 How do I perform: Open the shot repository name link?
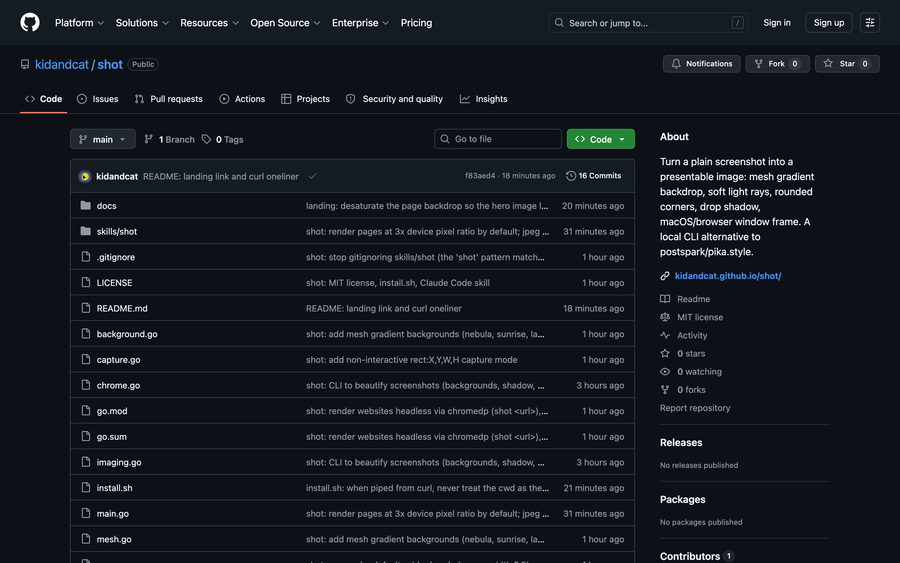[x=110, y=64]
